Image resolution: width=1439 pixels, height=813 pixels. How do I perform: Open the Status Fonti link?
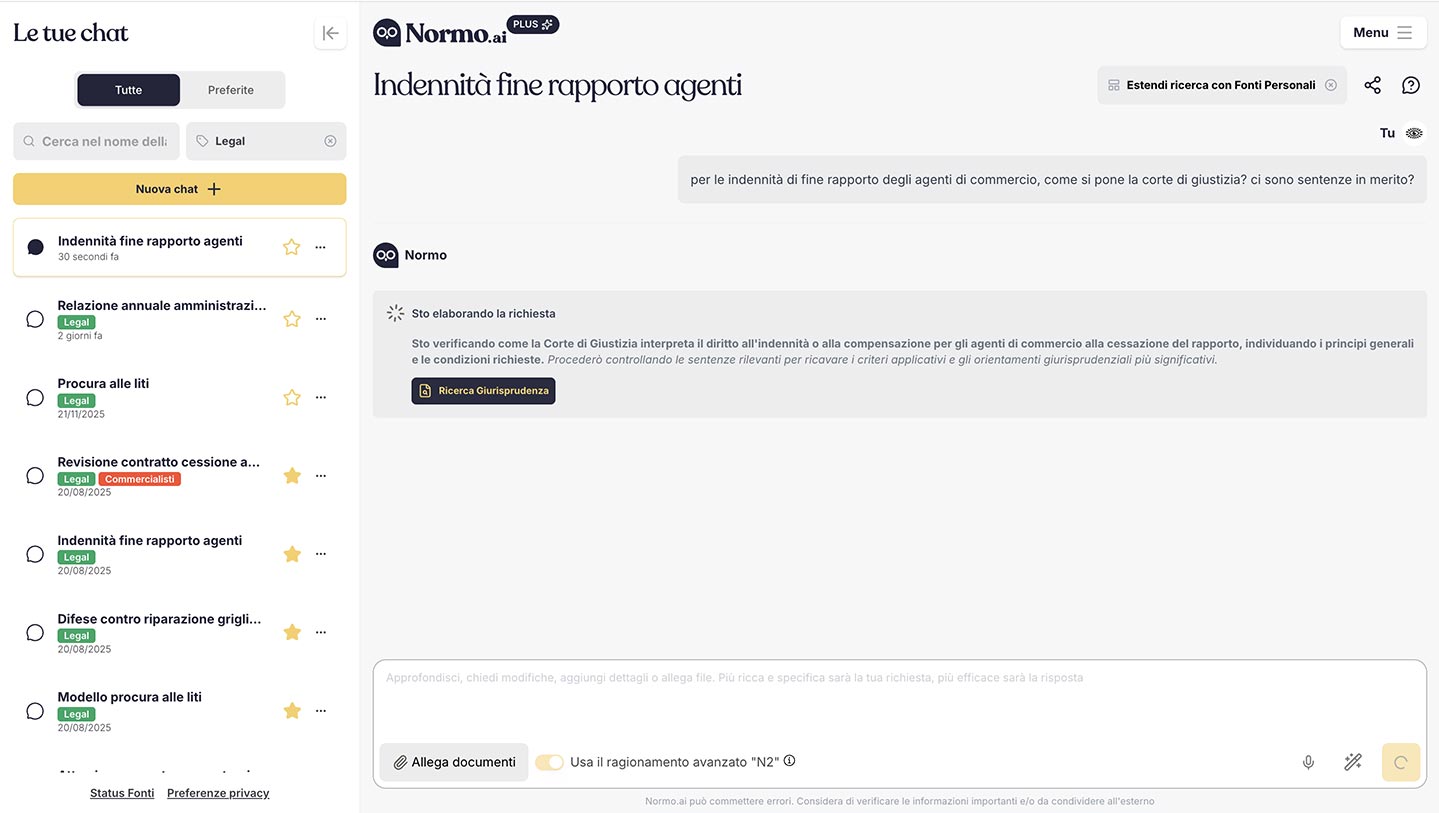(x=121, y=792)
